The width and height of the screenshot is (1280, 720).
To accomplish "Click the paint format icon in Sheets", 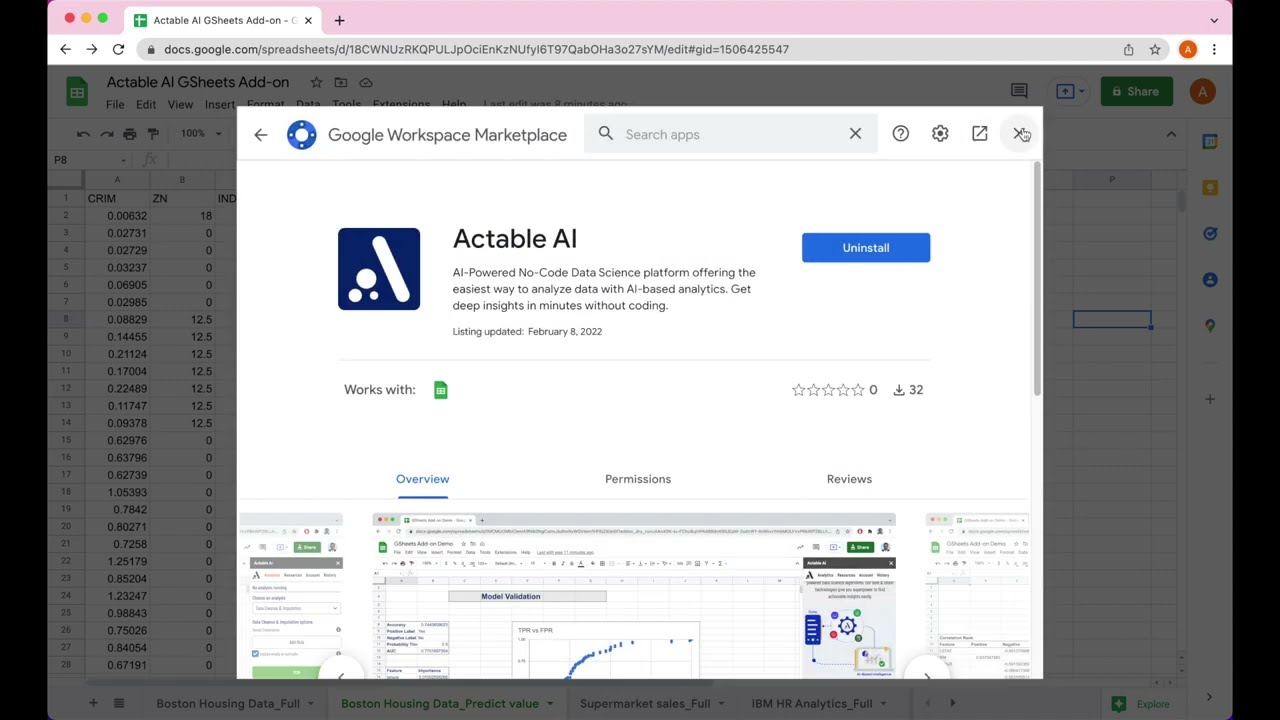I will coord(153,133).
